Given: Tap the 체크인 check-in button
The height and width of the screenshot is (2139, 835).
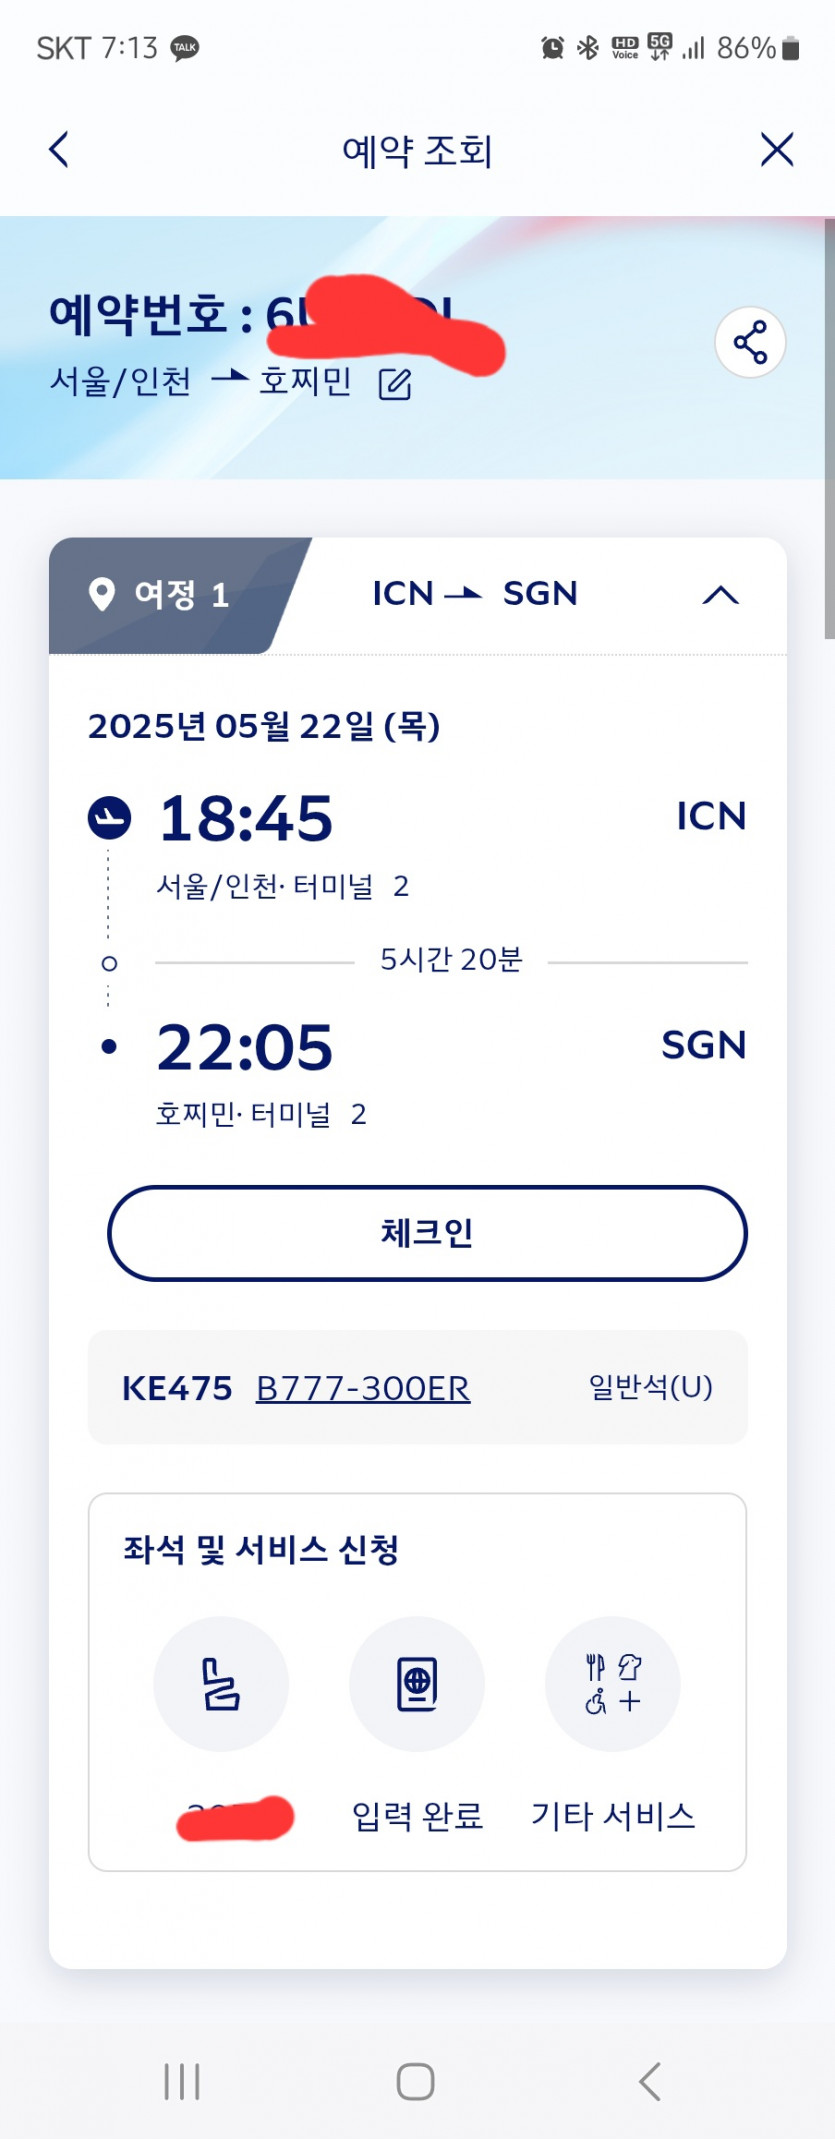Looking at the screenshot, I should coord(427,1233).
